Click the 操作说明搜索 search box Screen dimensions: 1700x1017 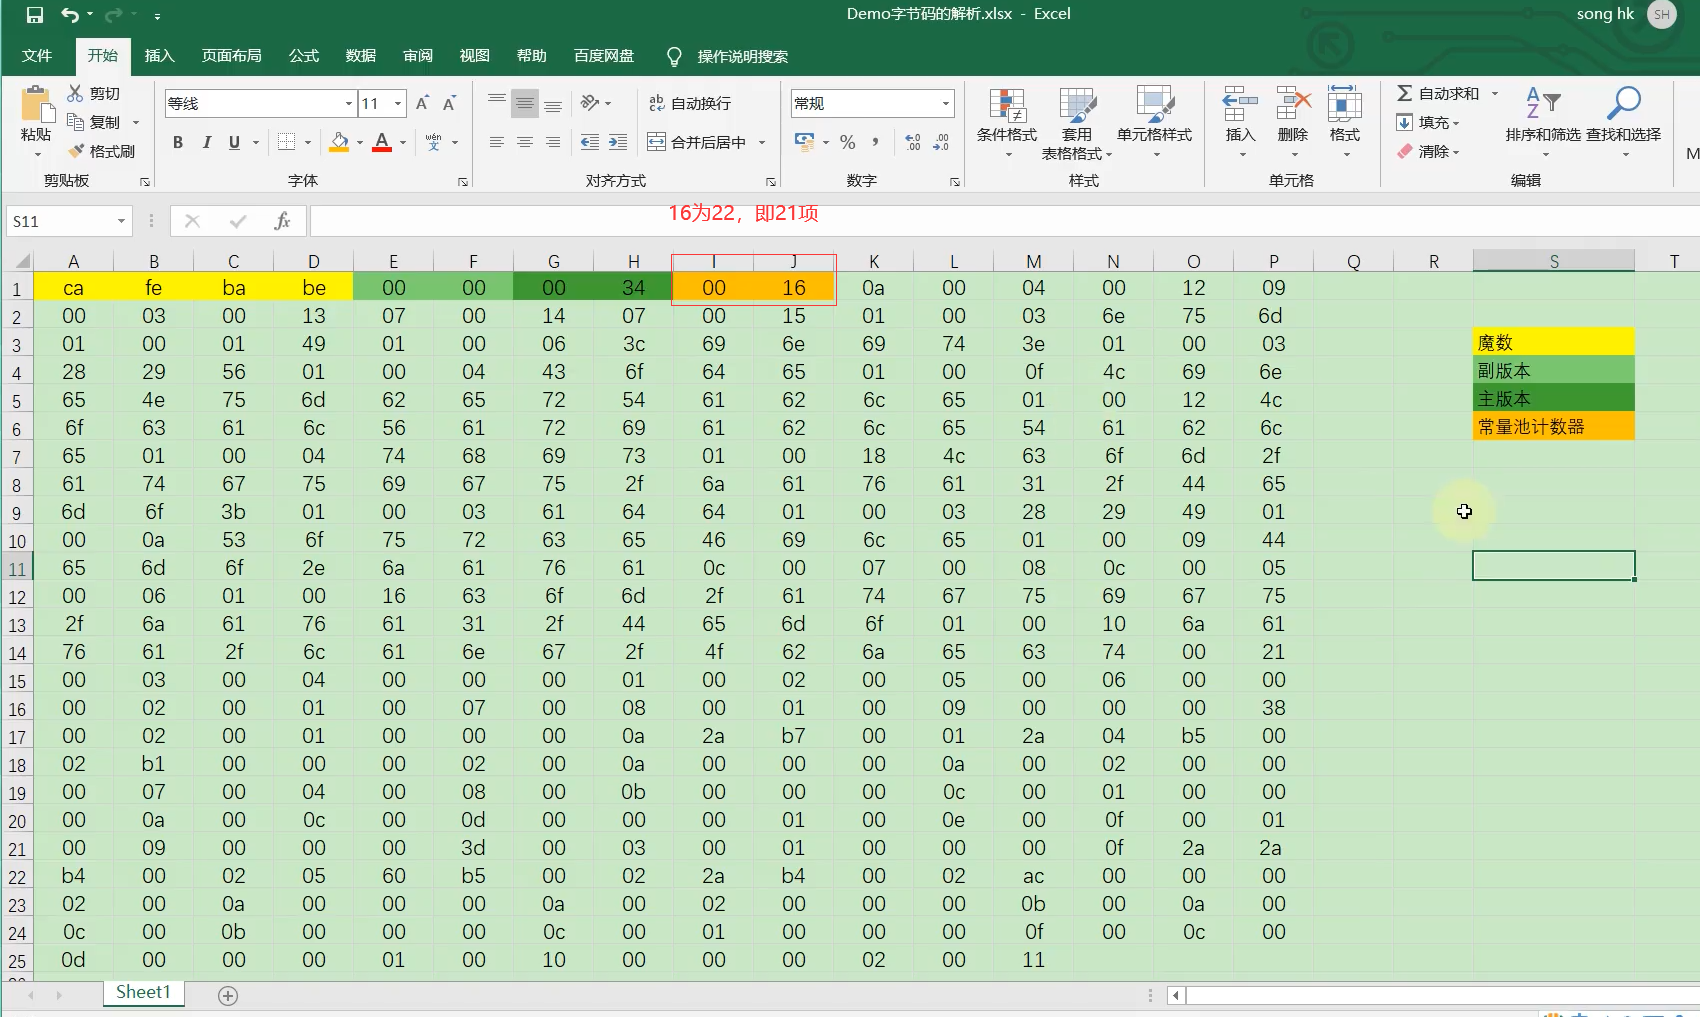click(742, 56)
